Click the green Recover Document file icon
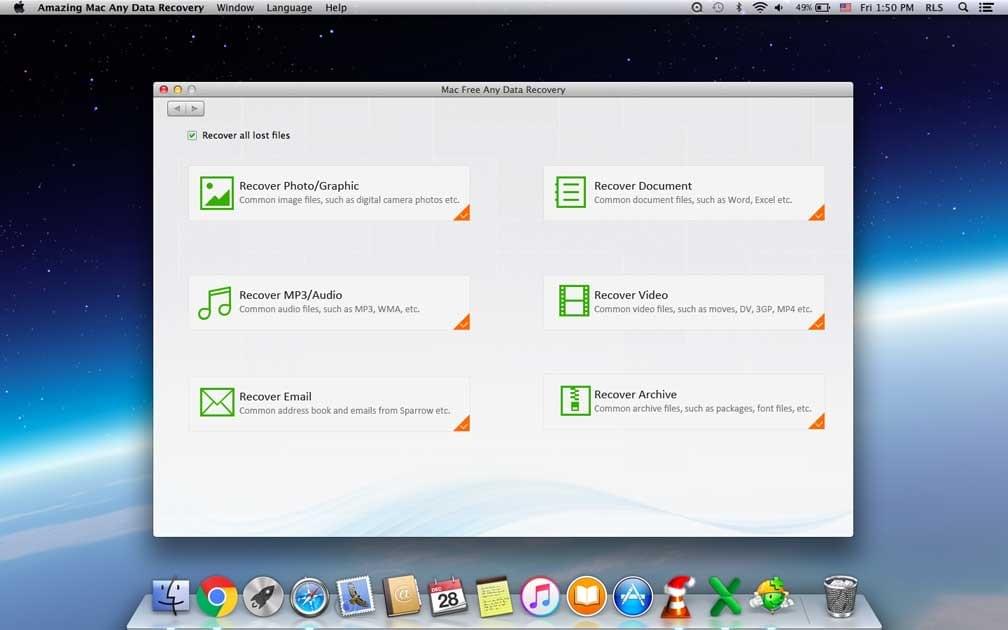1008x630 pixels. [x=569, y=191]
